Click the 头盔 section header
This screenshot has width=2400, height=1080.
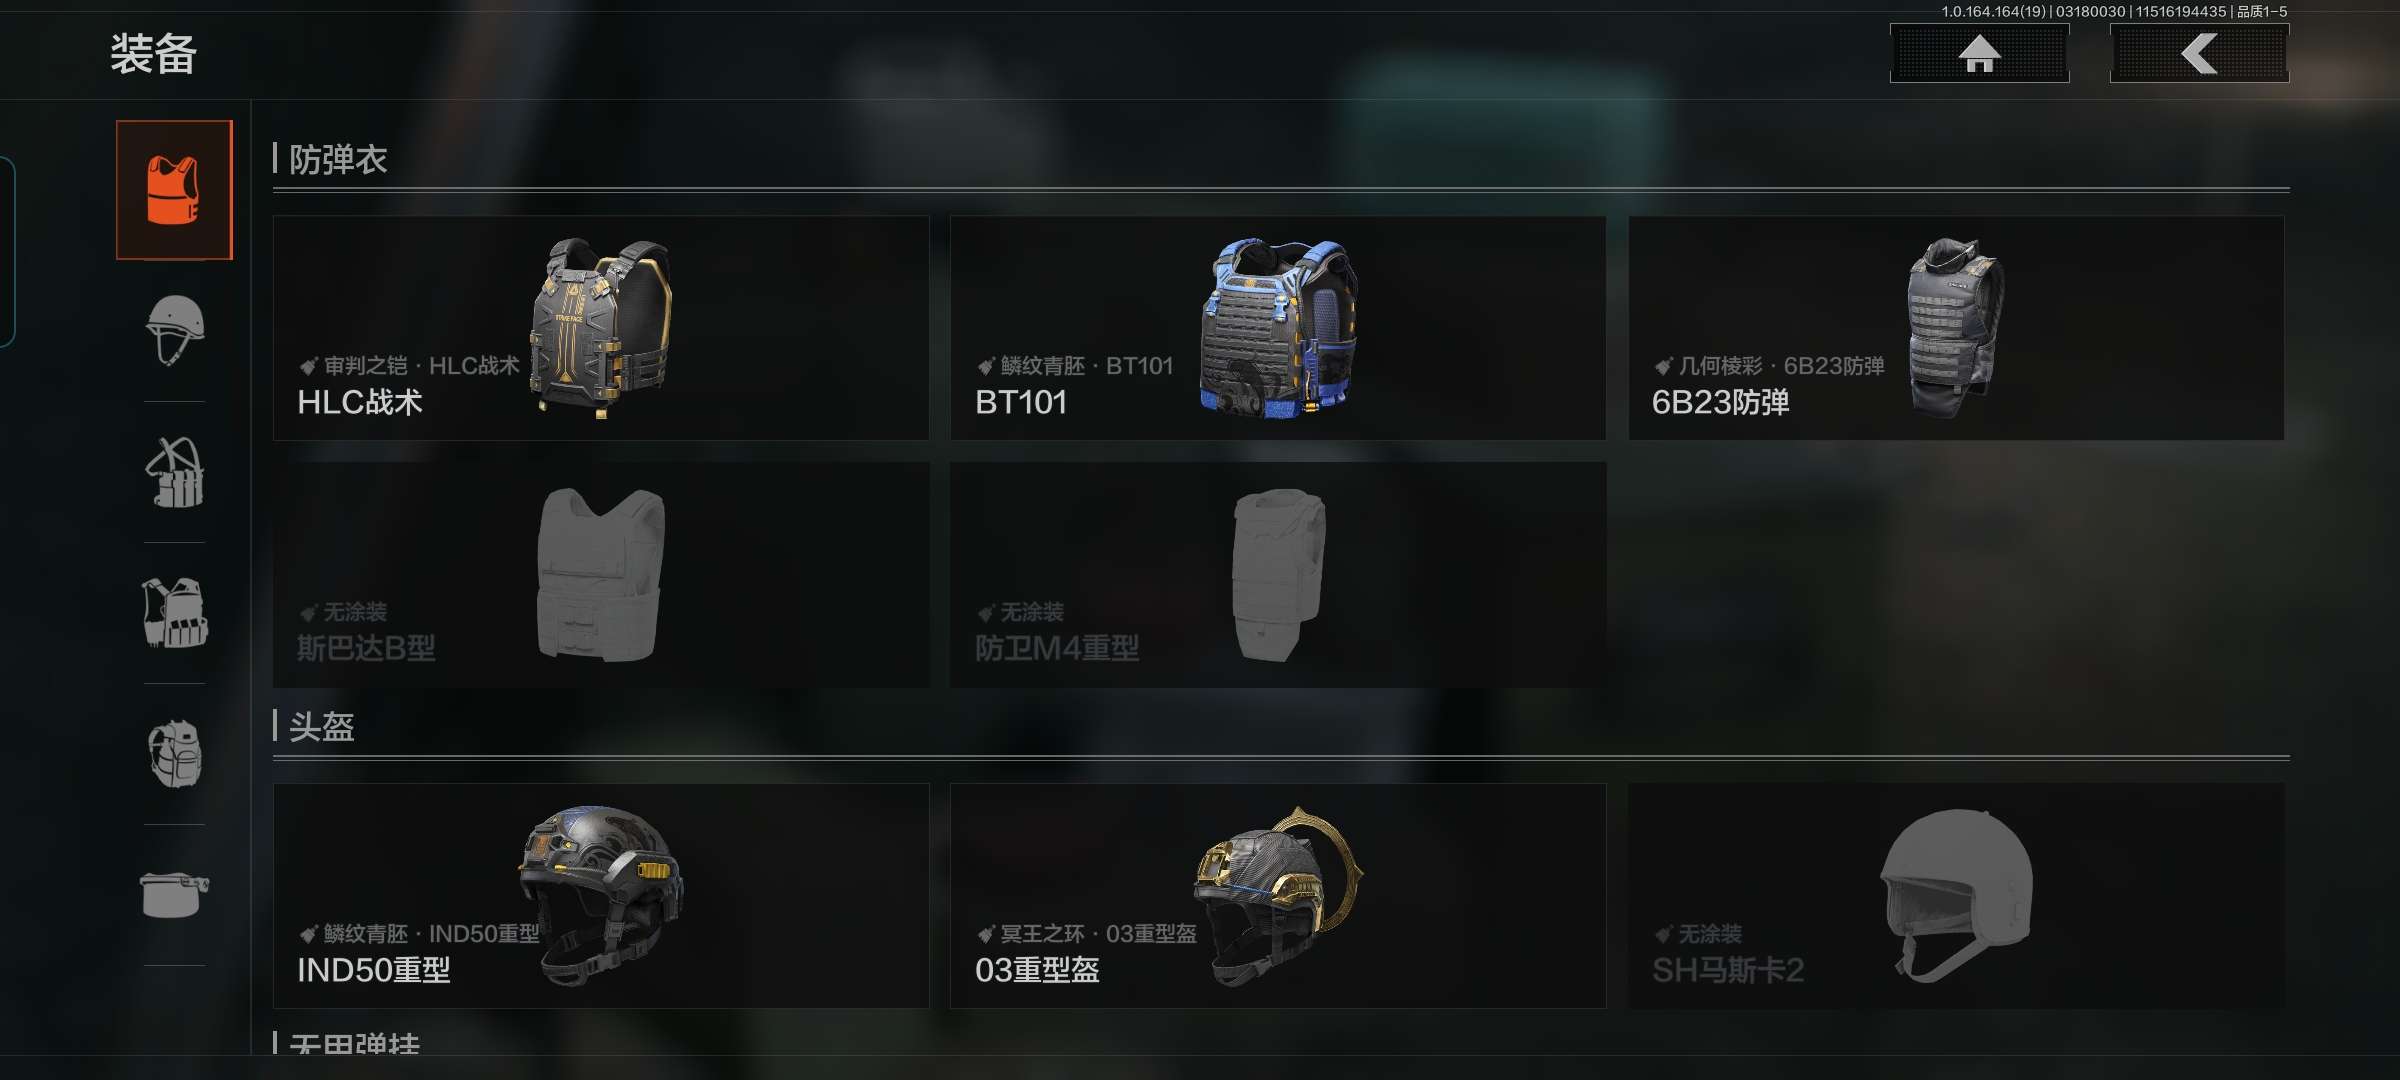[x=321, y=726]
